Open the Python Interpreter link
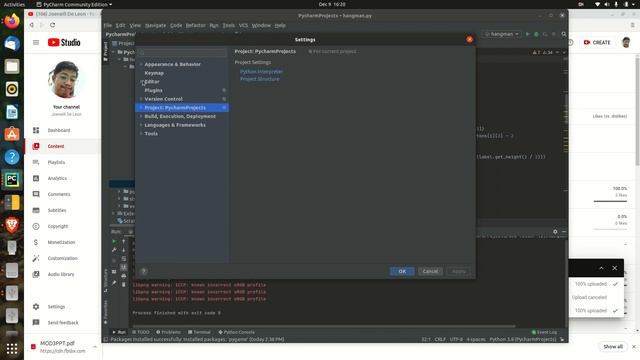 [261, 71]
